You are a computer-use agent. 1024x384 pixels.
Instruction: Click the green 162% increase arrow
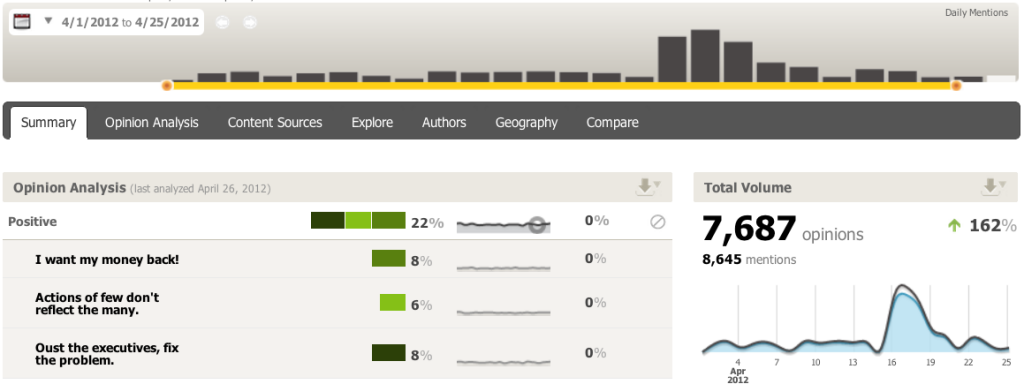[954, 226]
